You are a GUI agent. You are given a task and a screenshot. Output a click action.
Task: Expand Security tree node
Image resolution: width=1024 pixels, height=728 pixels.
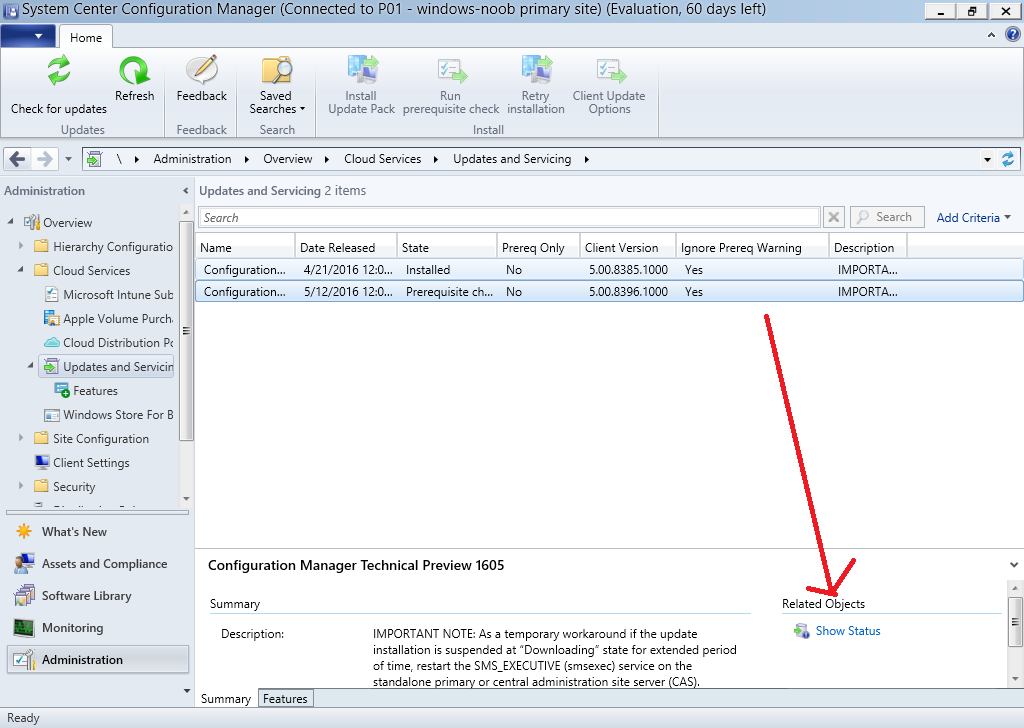[x=21, y=486]
